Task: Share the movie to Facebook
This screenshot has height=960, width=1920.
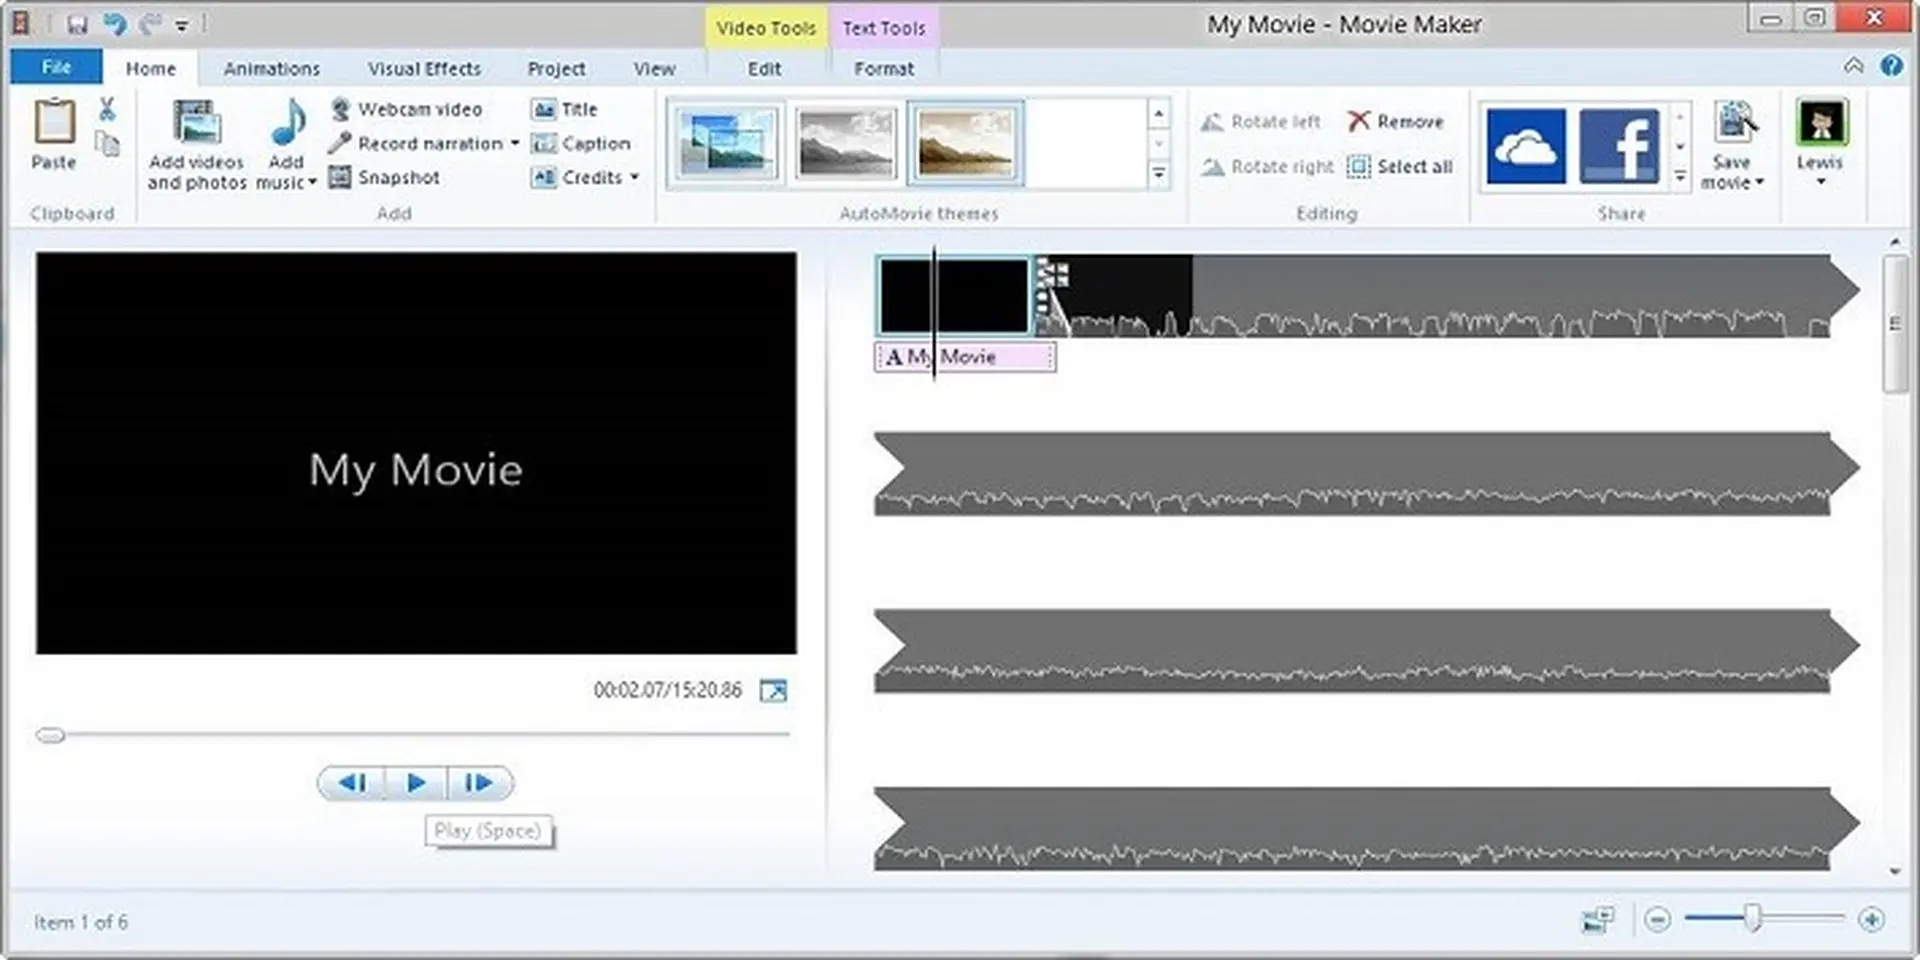Action: tap(1618, 146)
